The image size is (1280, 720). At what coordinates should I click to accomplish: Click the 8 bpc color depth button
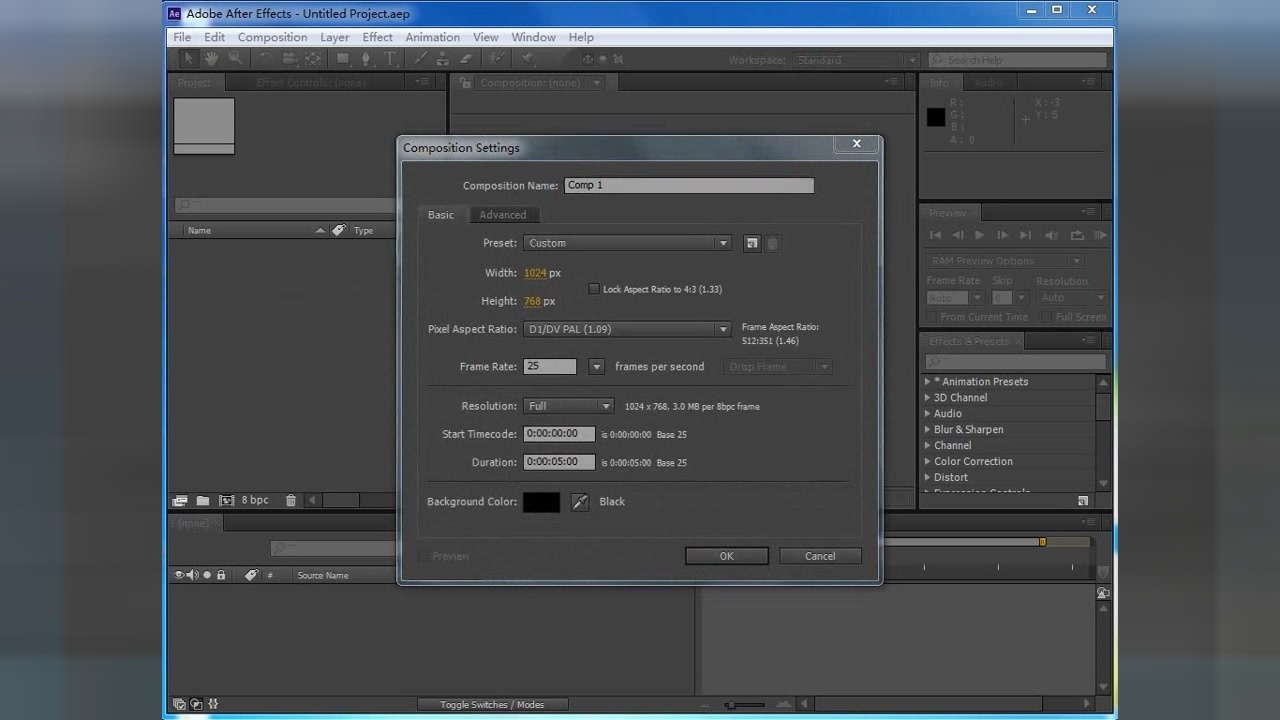(254, 500)
